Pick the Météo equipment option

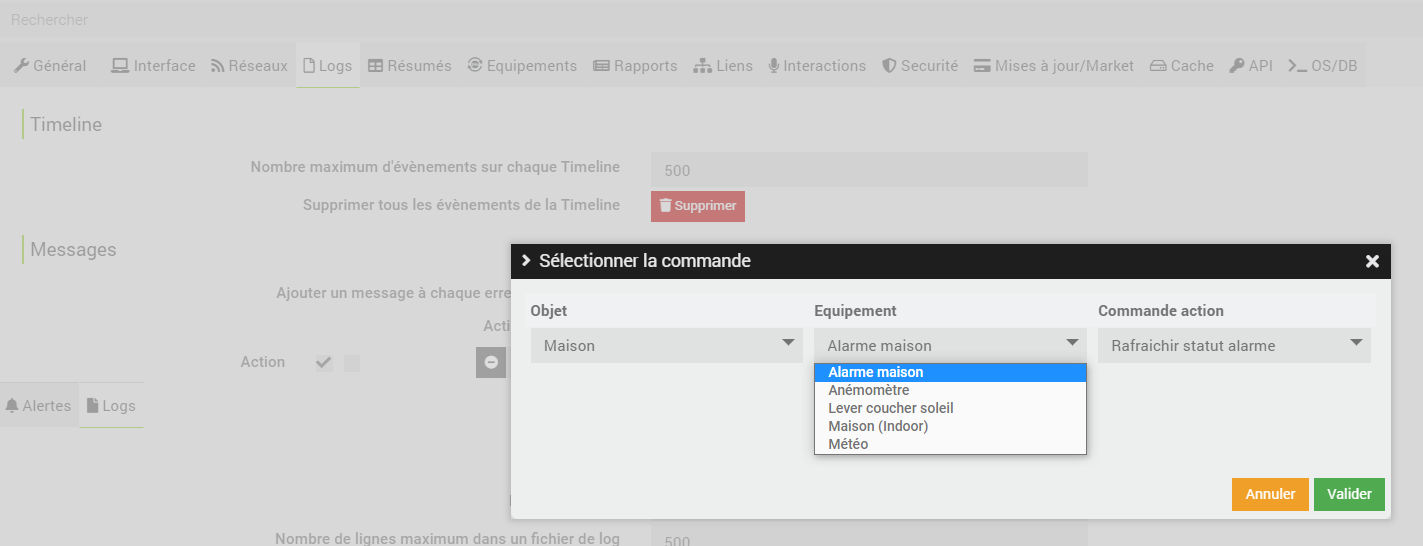click(848, 444)
